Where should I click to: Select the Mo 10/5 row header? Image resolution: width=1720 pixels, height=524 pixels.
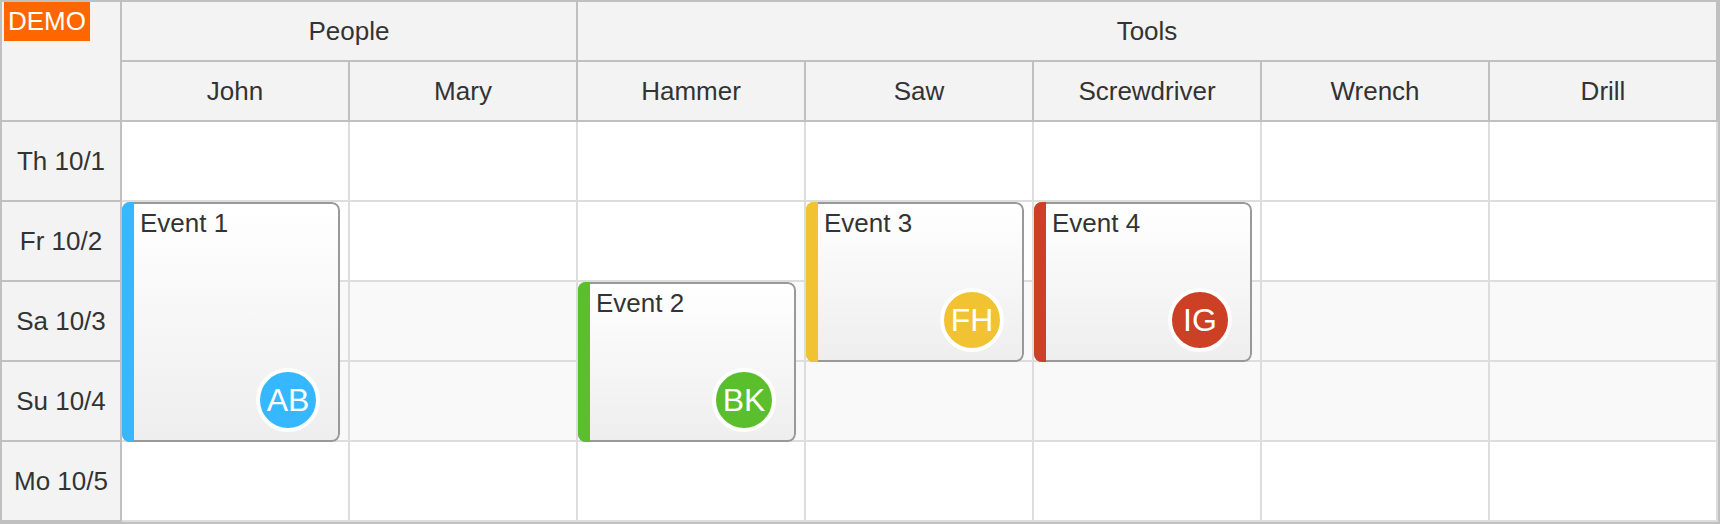(x=61, y=481)
